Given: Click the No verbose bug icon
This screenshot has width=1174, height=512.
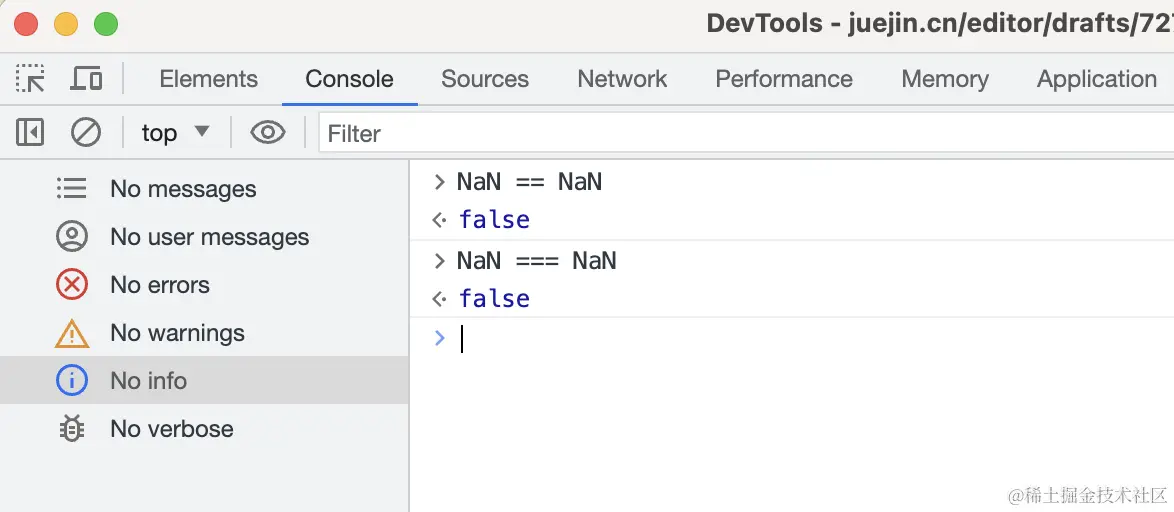Looking at the screenshot, I should pyautogui.click(x=72, y=429).
